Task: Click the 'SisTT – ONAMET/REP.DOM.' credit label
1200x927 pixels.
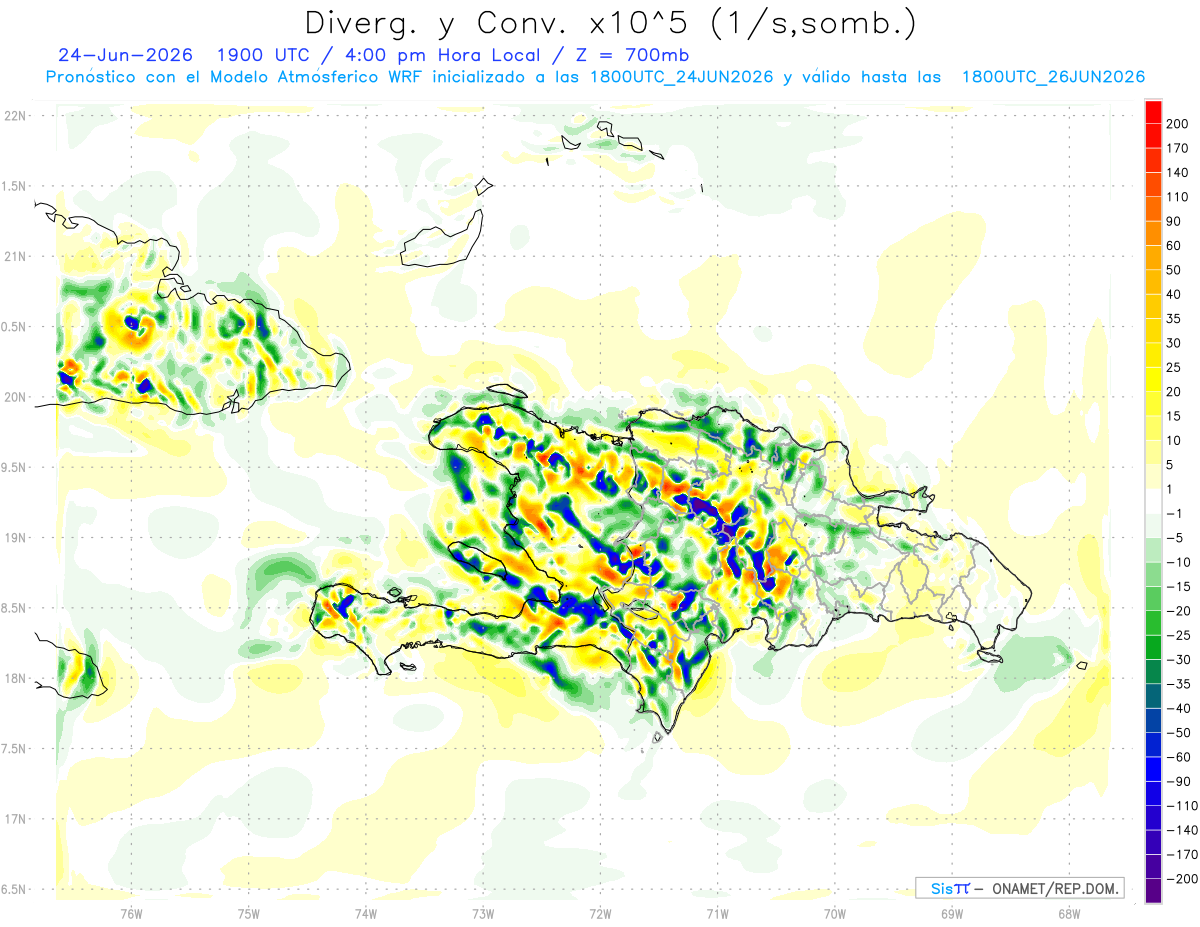Action: pyautogui.click(x=1020, y=888)
